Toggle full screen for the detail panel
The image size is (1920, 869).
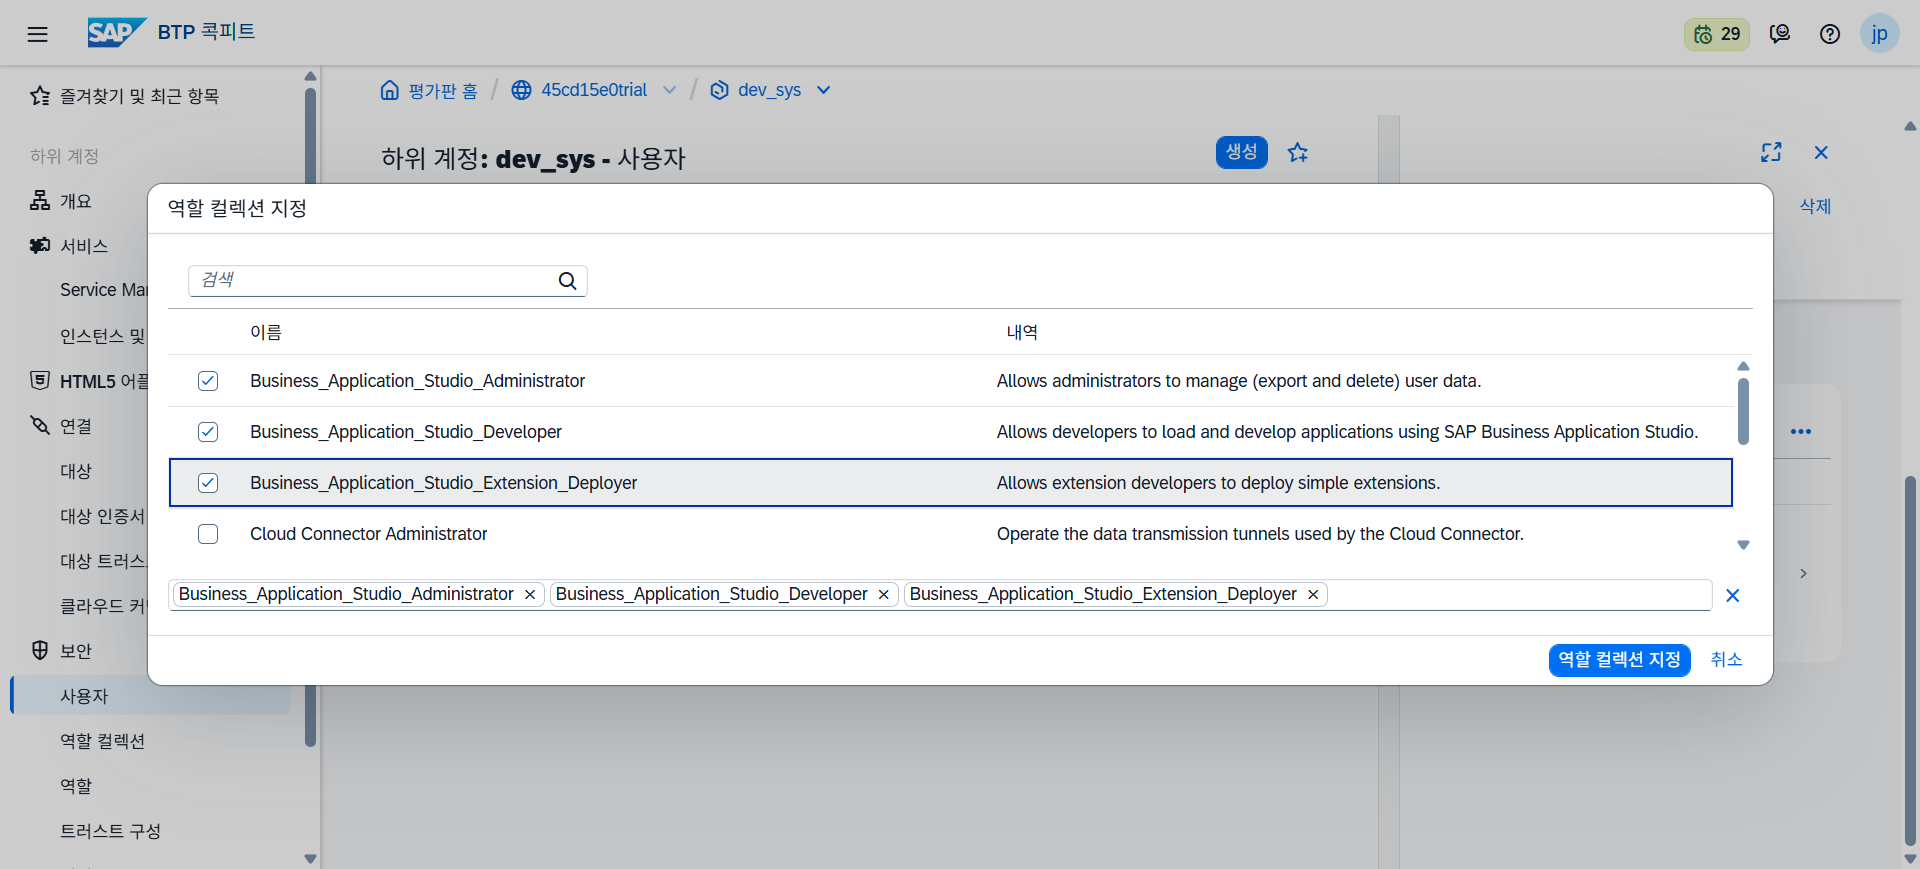(1771, 152)
